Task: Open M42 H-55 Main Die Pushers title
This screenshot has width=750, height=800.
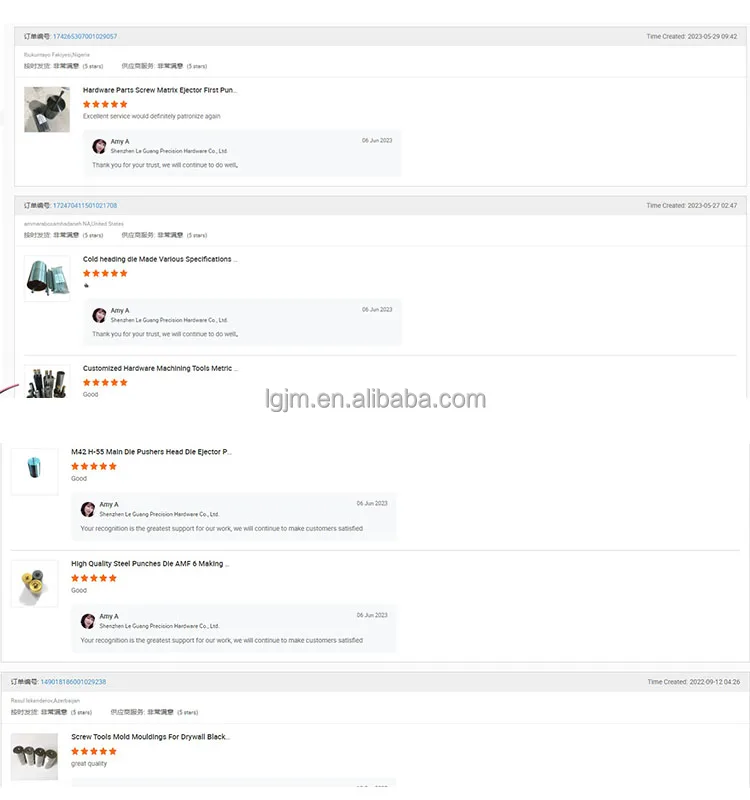Action: point(151,452)
